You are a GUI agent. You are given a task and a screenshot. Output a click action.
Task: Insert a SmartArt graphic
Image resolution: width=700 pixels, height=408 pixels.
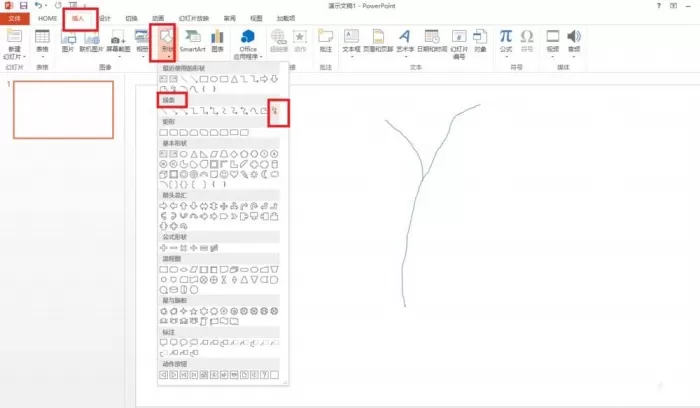pyautogui.click(x=192, y=42)
